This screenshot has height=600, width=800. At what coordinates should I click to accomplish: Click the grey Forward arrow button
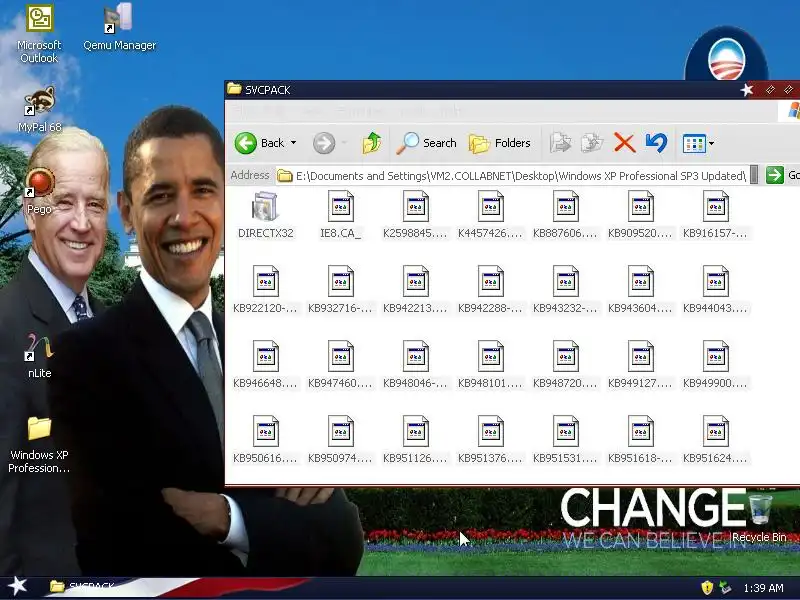(324, 143)
